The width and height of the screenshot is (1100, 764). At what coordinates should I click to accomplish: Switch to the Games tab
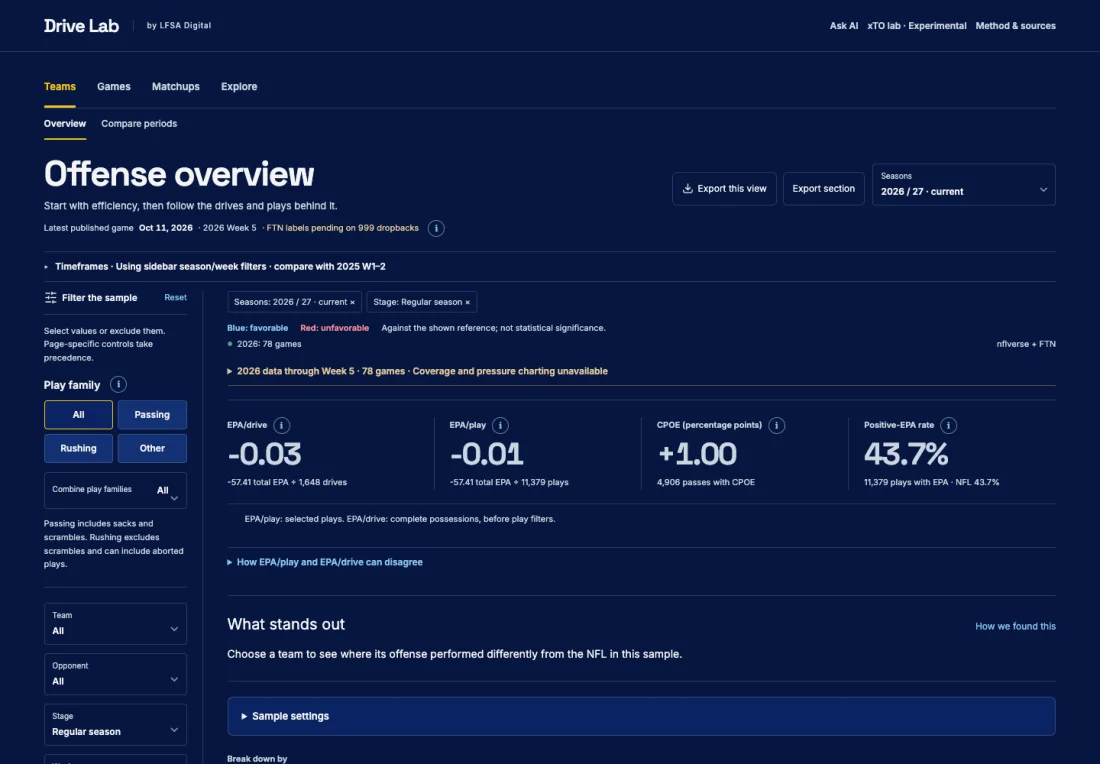coord(114,86)
